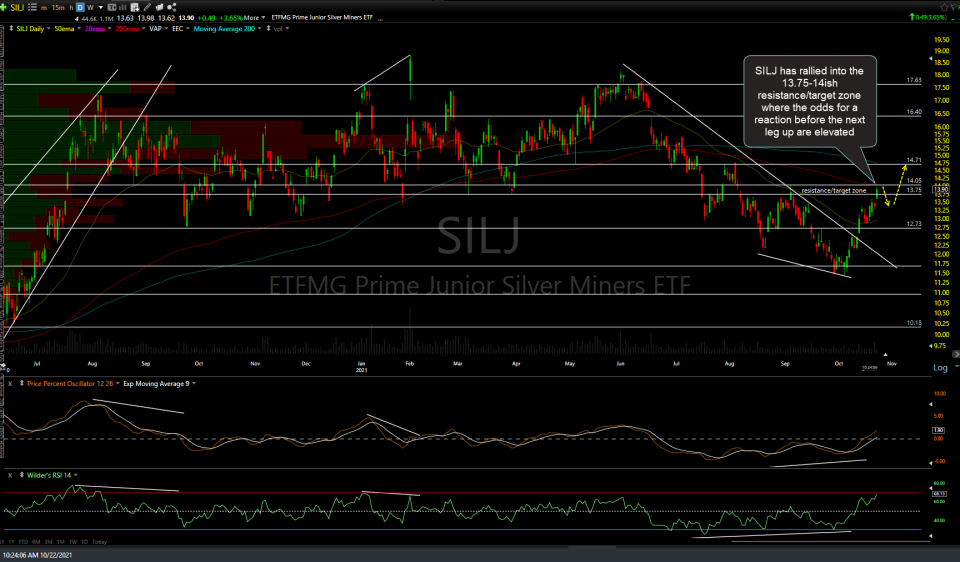Click the share chart icon
This screenshot has height=562, width=960.
171,7
